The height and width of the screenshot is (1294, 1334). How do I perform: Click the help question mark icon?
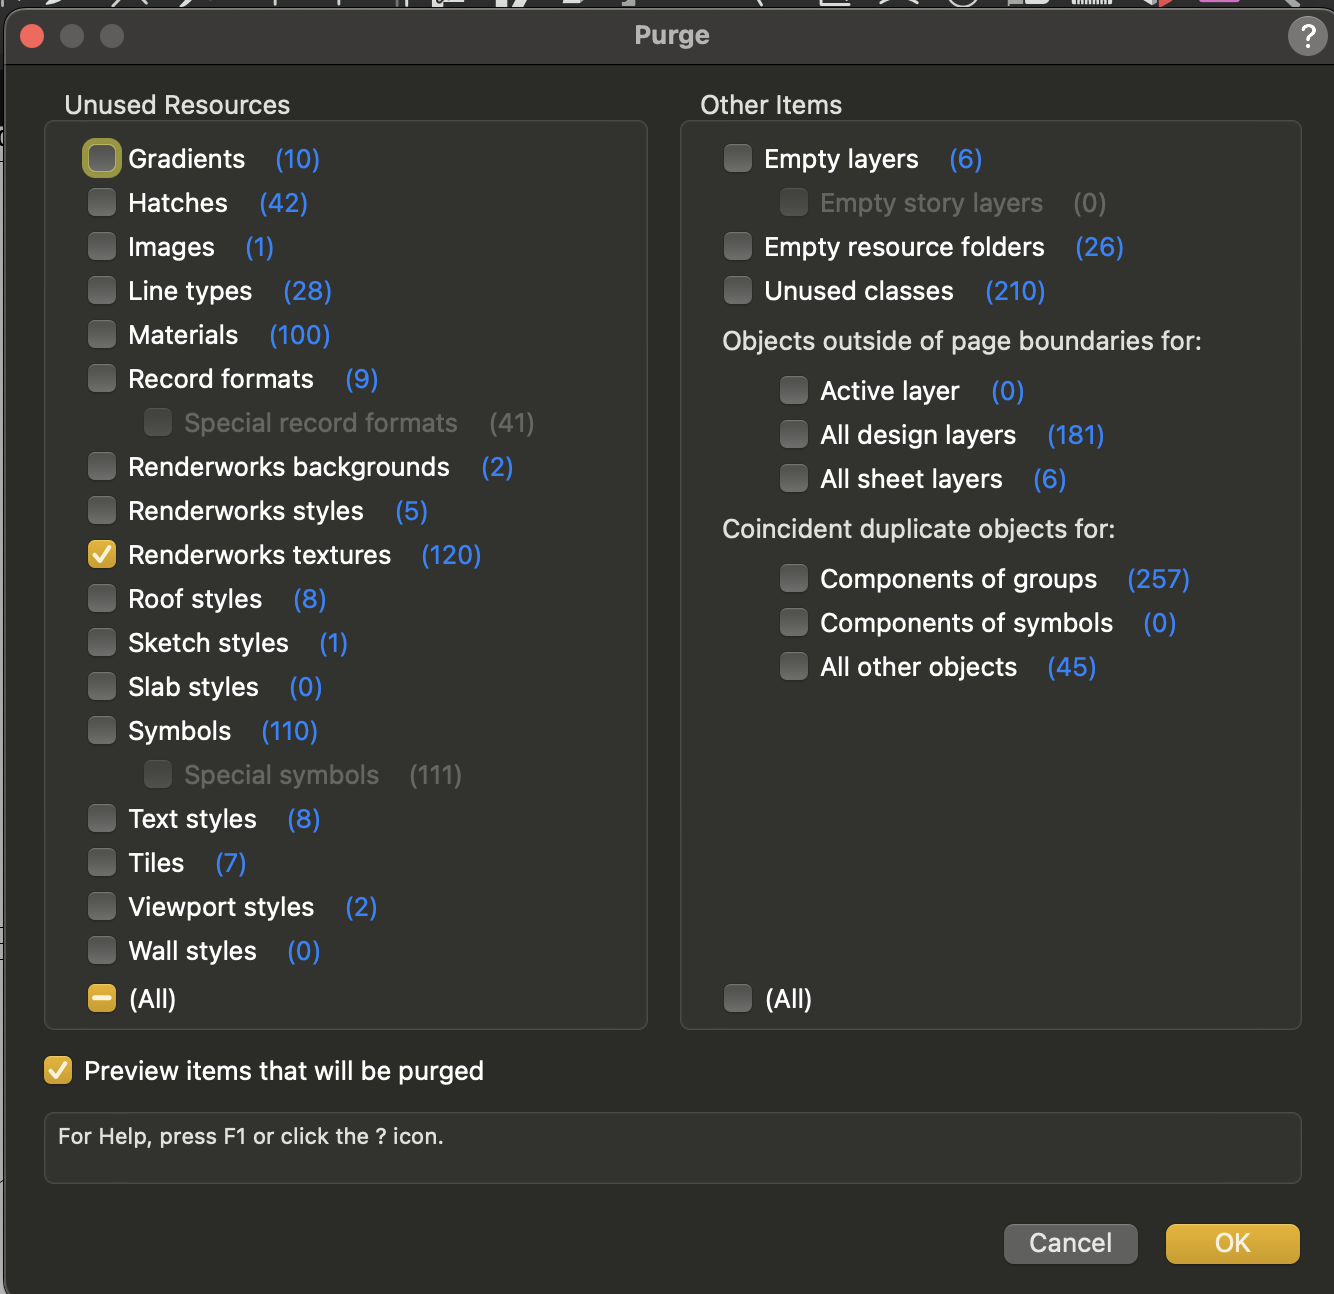pyautogui.click(x=1307, y=37)
